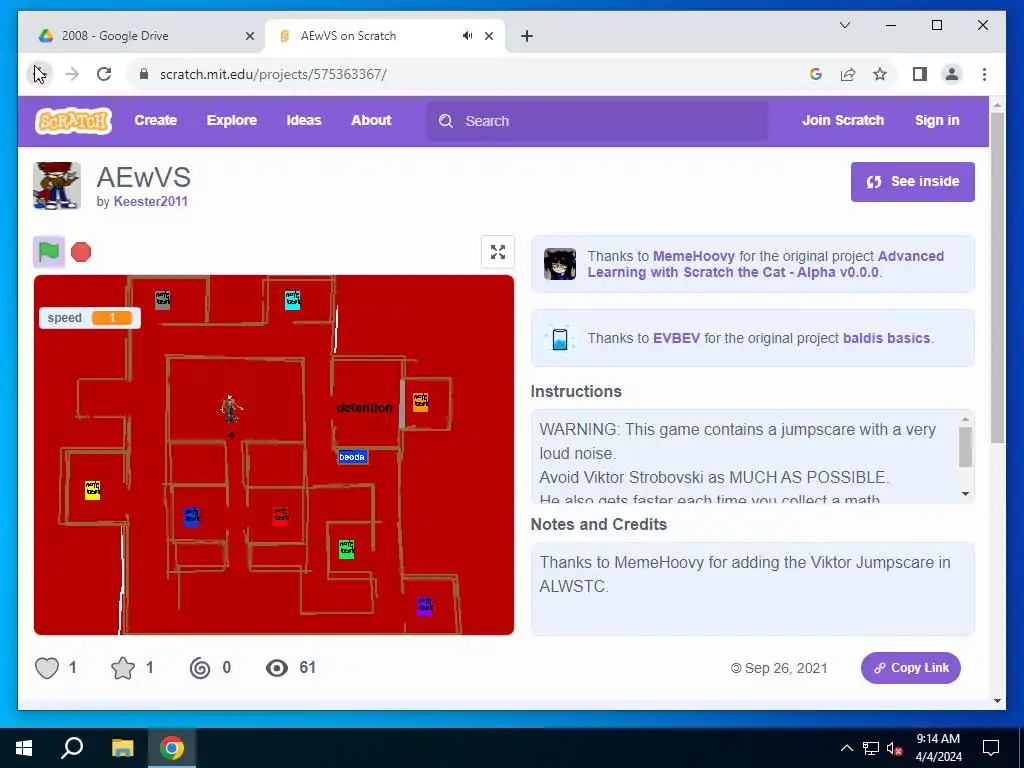Open Keester2011's project avatar thumbnail

(x=57, y=185)
